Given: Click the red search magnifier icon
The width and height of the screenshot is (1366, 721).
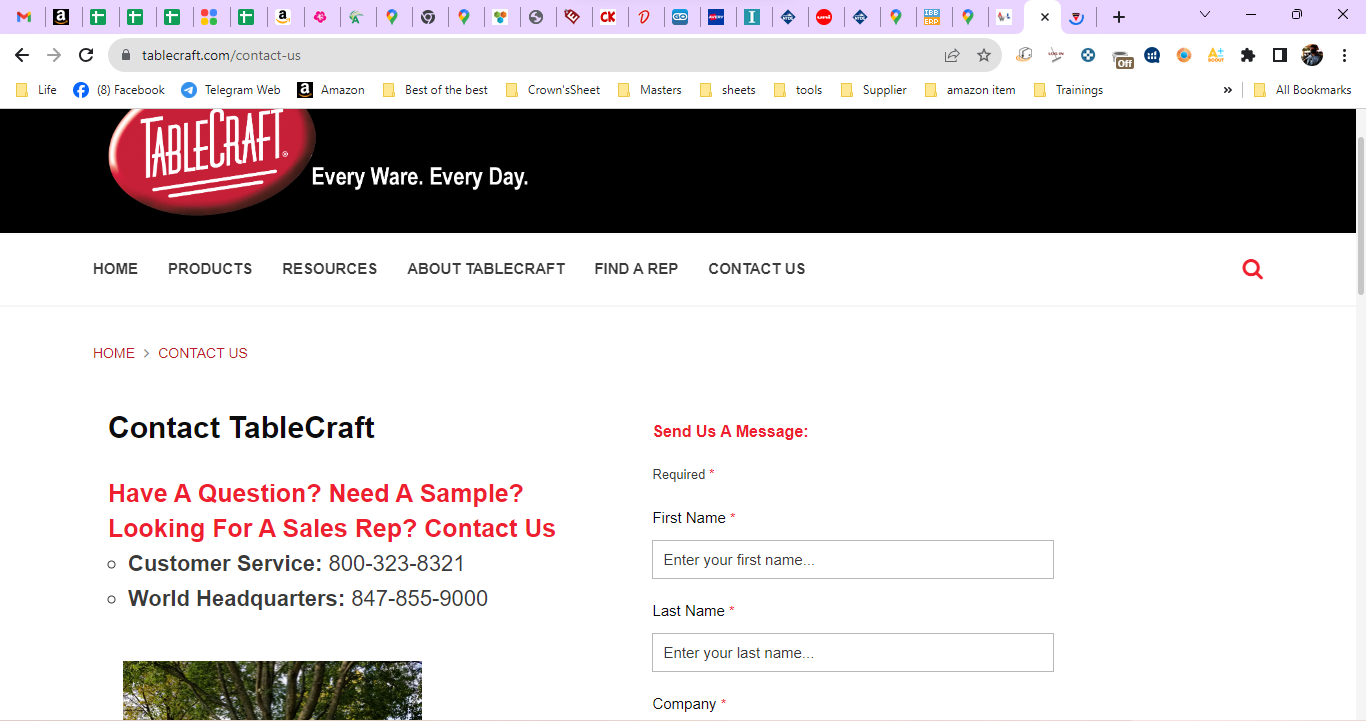Looking at the screenshot, I should [x=1252, y=269].
